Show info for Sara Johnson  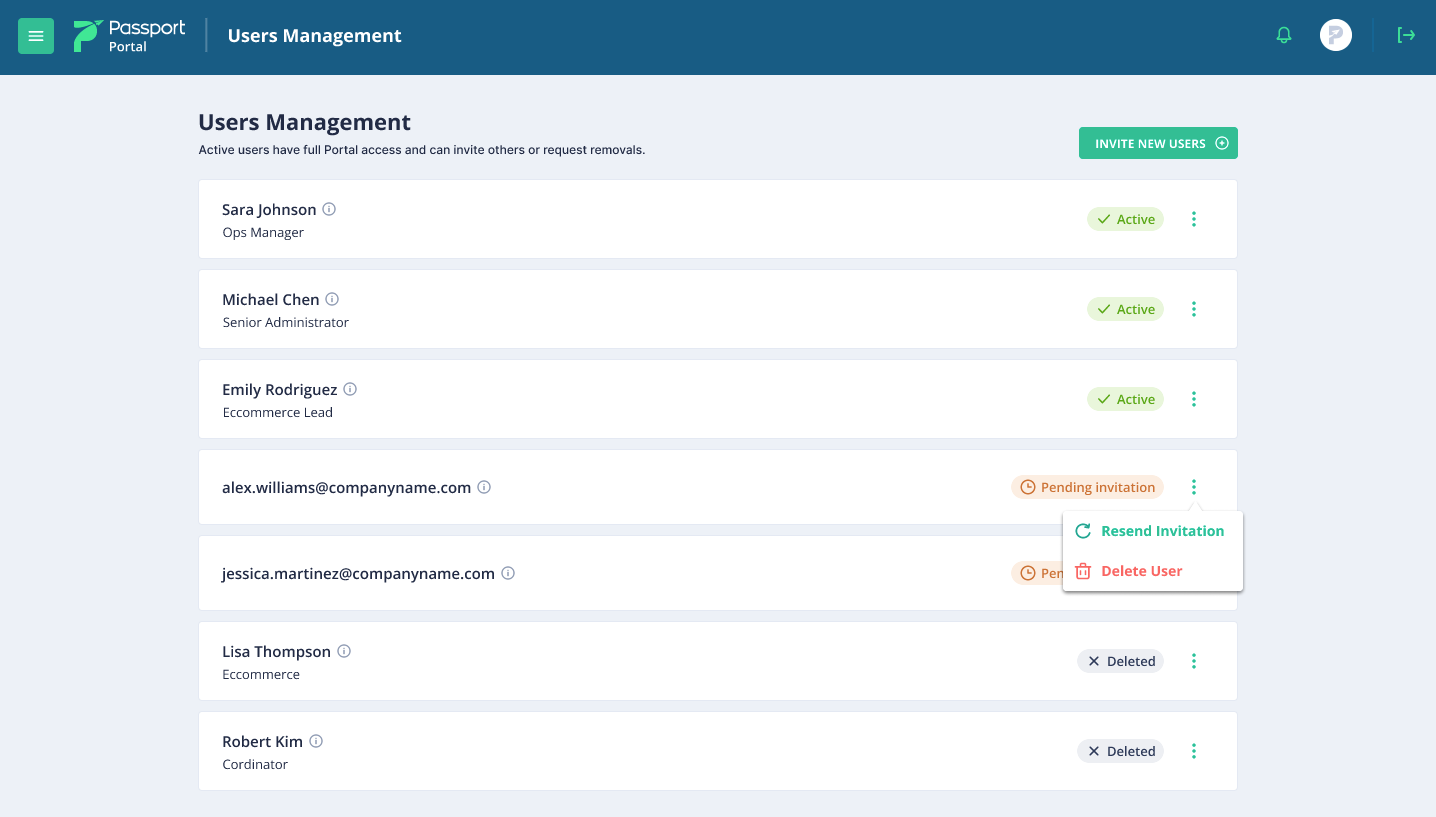point(329,210)
